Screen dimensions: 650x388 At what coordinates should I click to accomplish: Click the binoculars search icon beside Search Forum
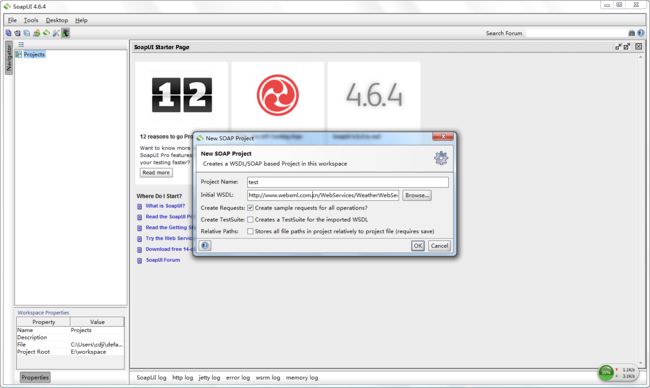(631, 33)
